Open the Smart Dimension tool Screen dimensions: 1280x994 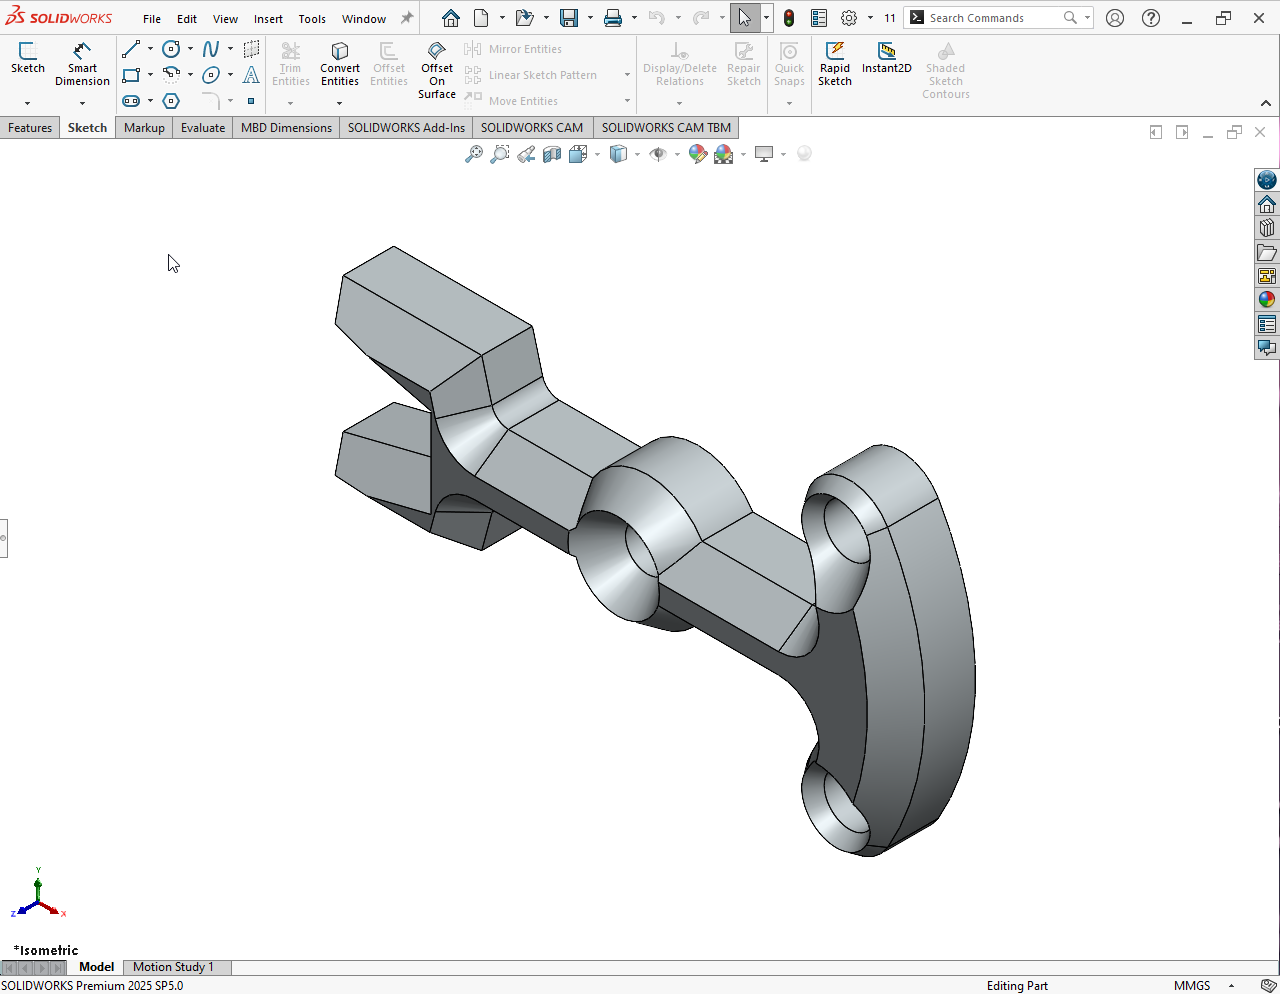pyautogui.click(x=82, y=64)
